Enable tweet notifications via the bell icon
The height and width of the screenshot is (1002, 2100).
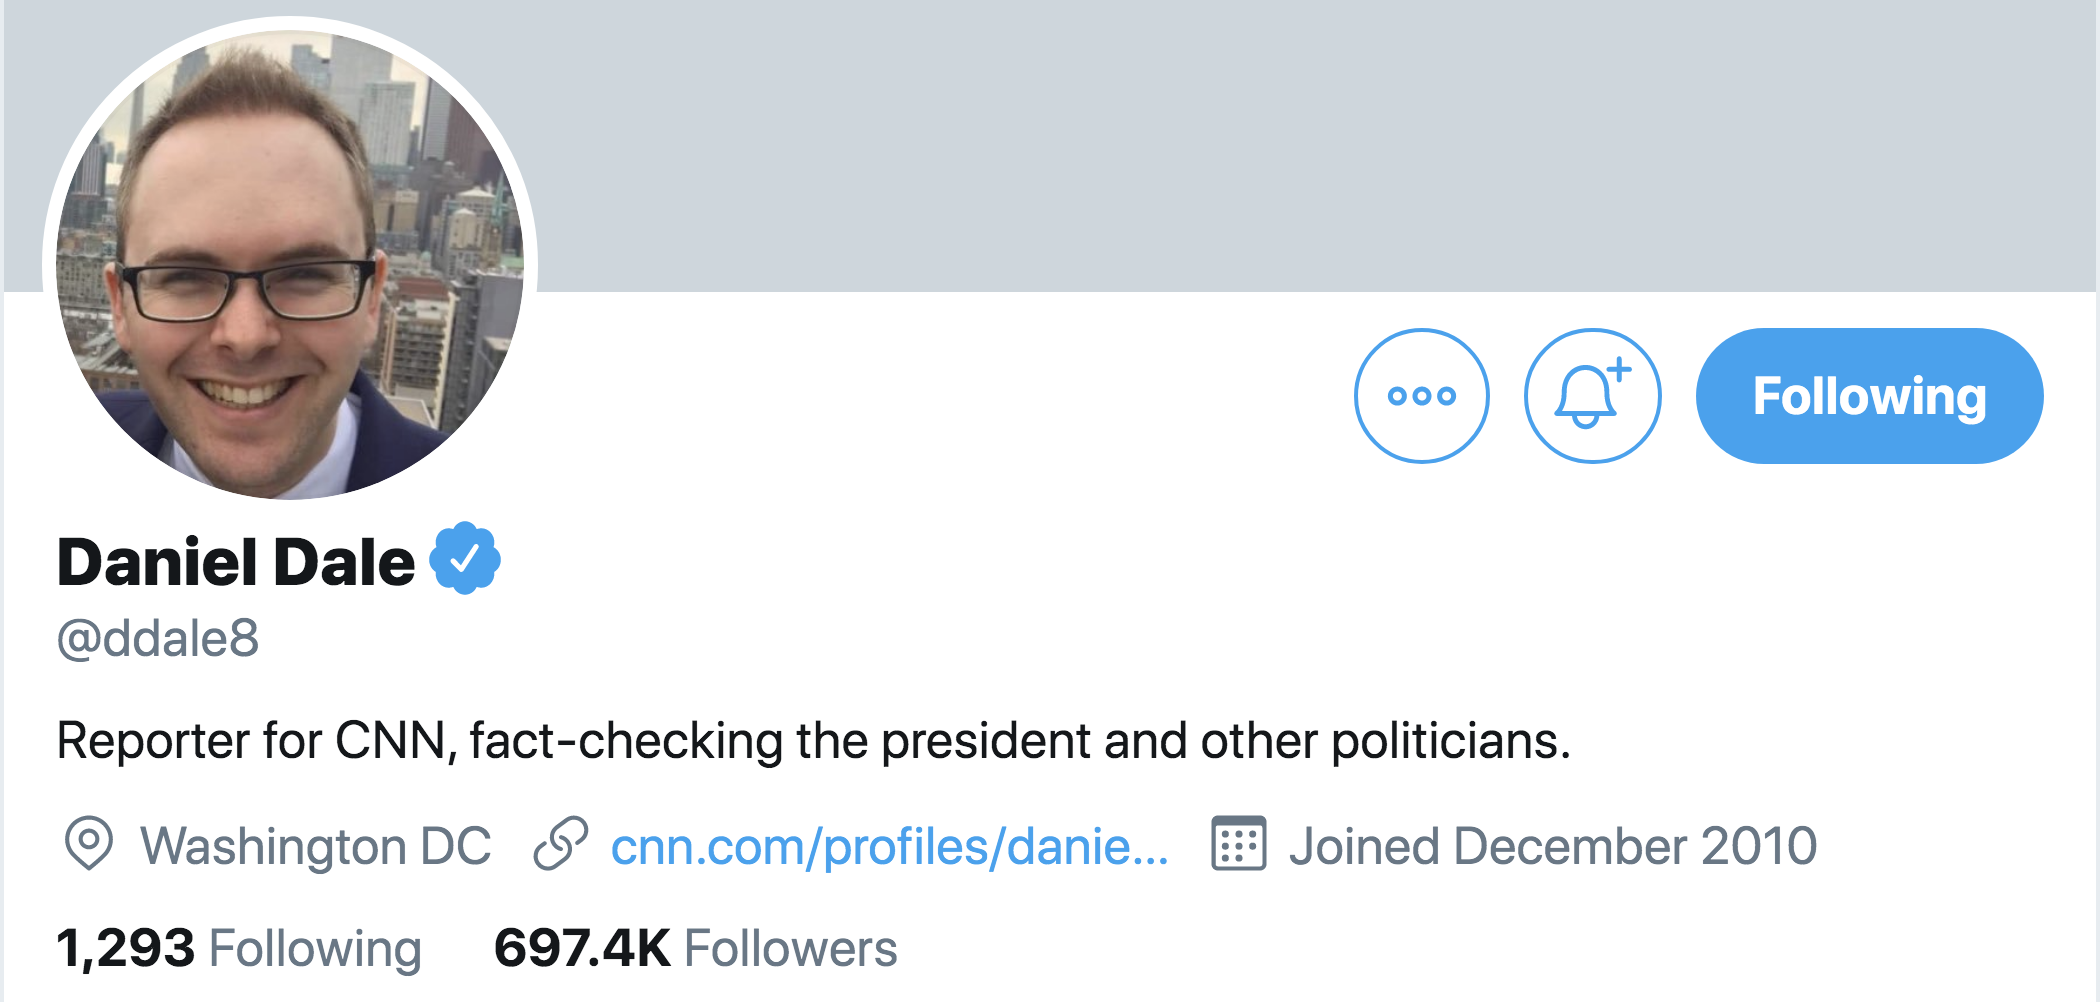click(x=1592, y=395)
